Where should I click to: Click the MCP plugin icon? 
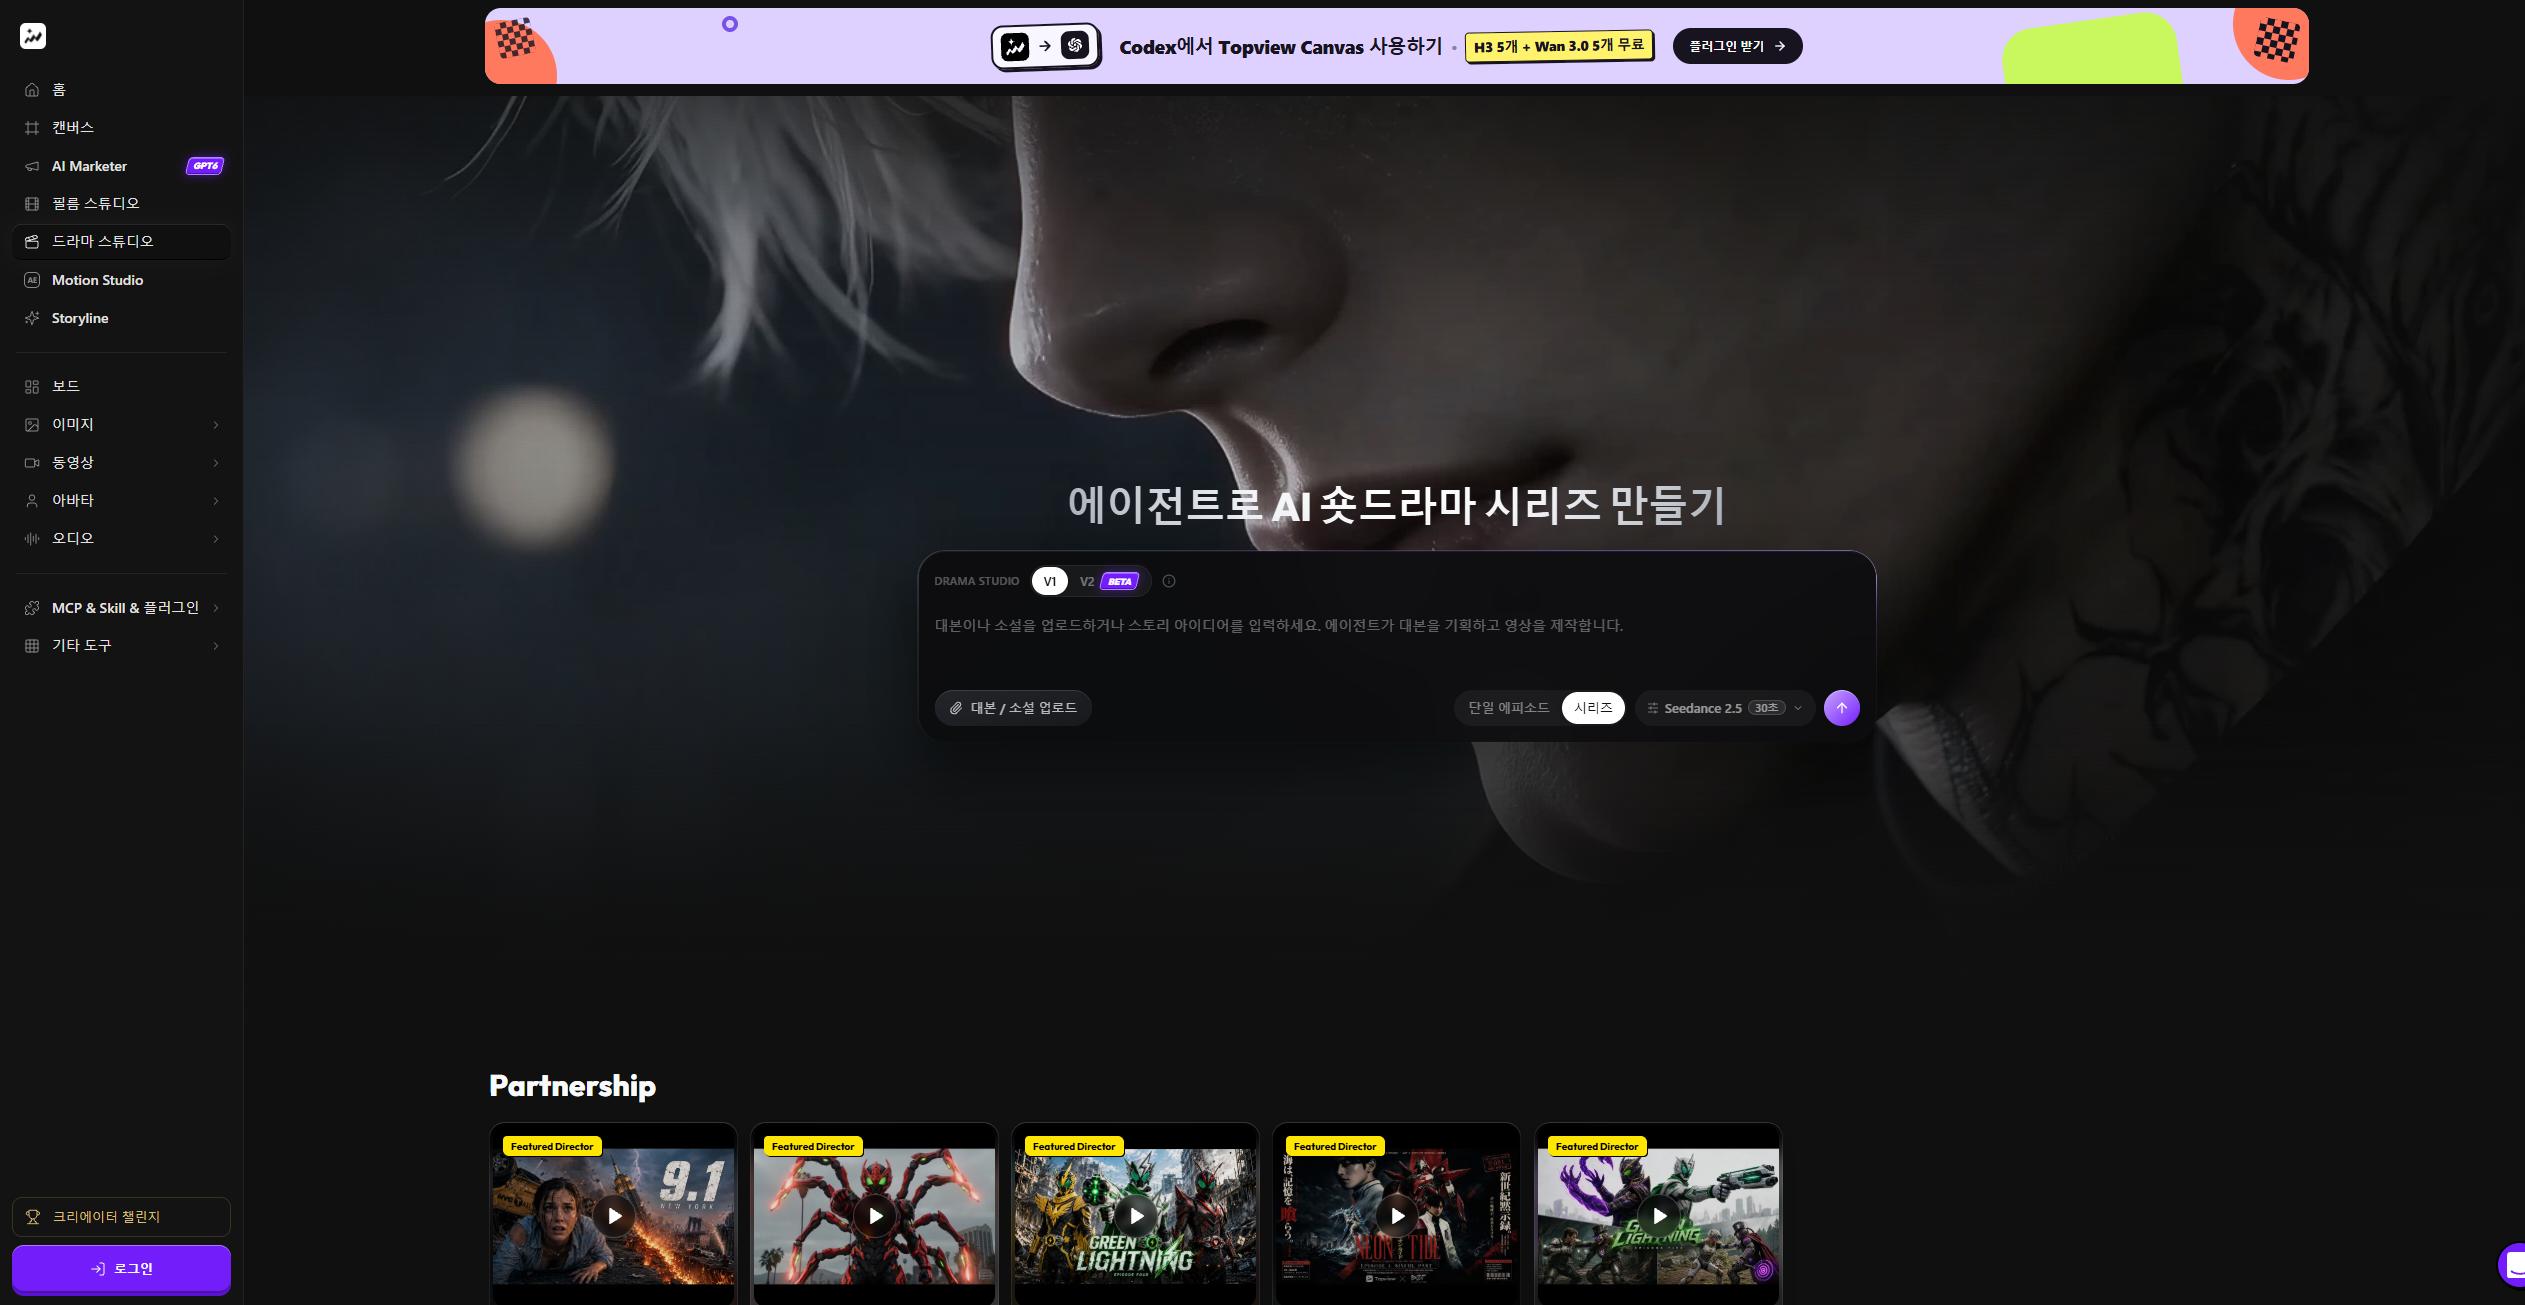click(x=32, y=608)
